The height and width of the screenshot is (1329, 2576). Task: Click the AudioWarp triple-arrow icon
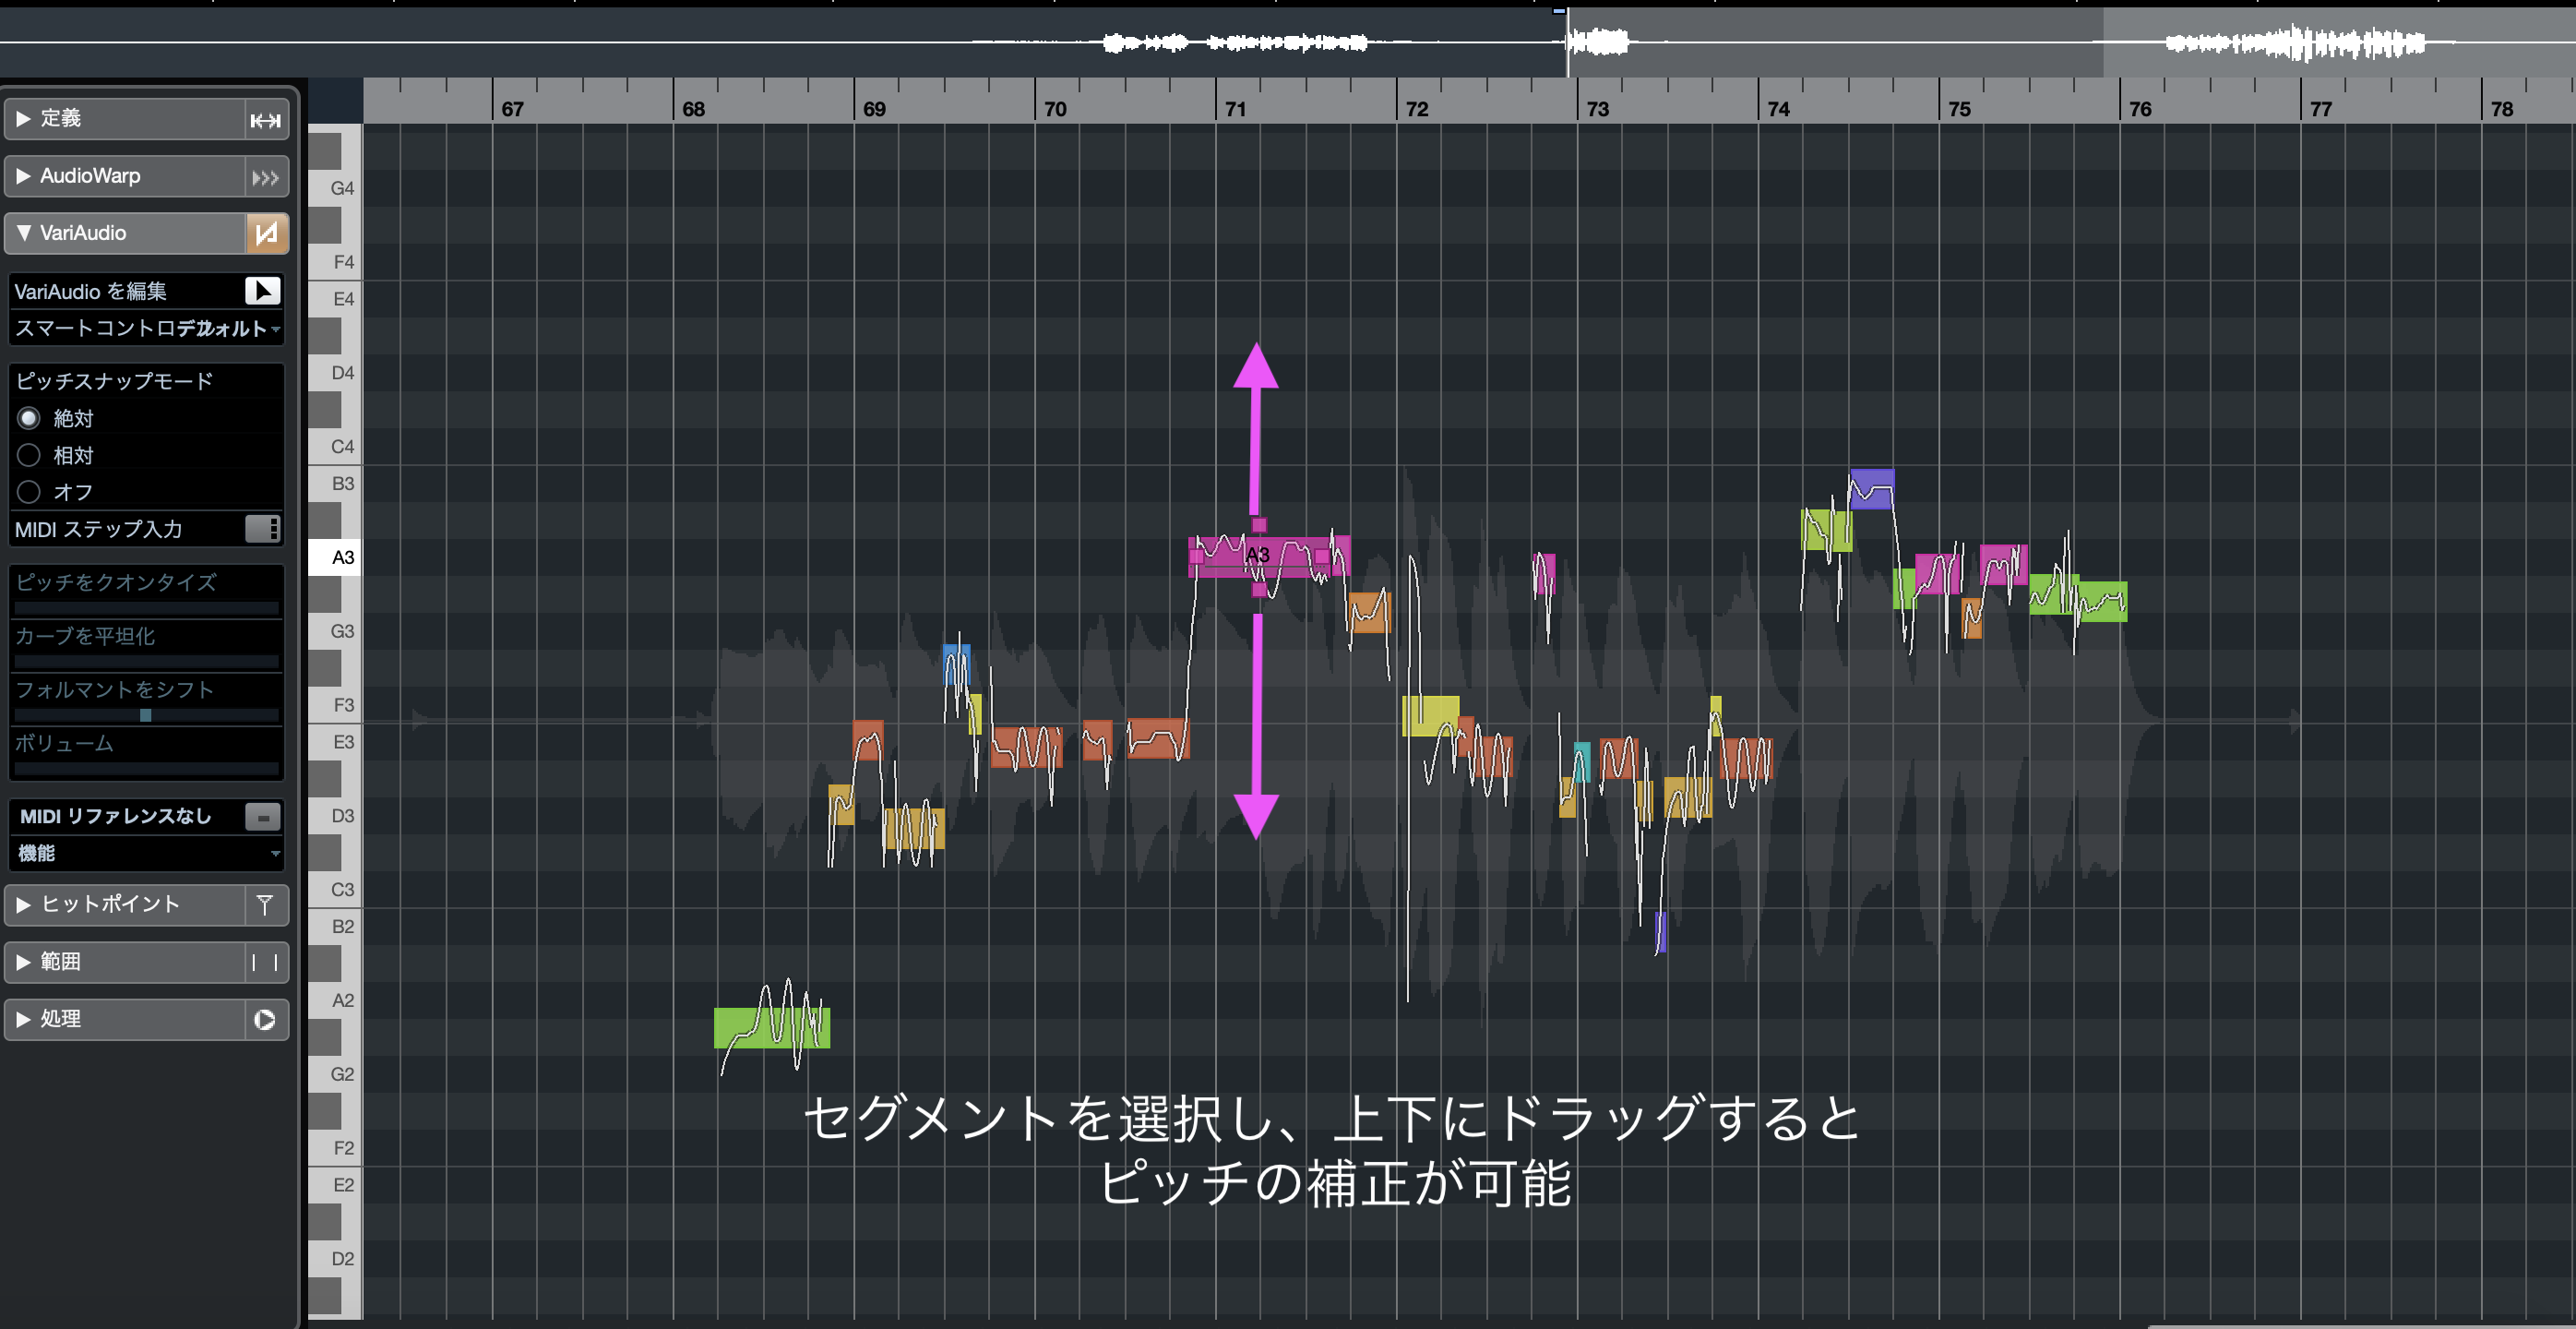pos(265,178)
